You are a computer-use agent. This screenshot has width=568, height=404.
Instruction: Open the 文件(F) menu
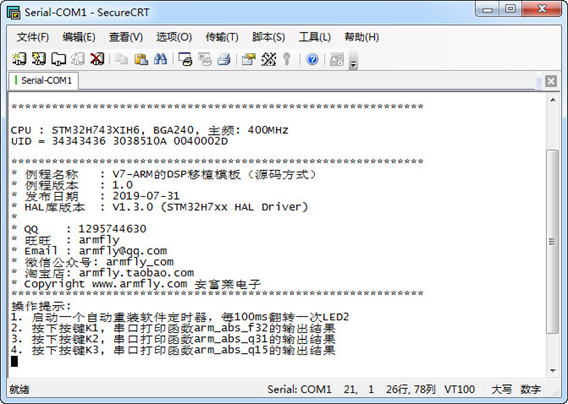coord(33,37)
